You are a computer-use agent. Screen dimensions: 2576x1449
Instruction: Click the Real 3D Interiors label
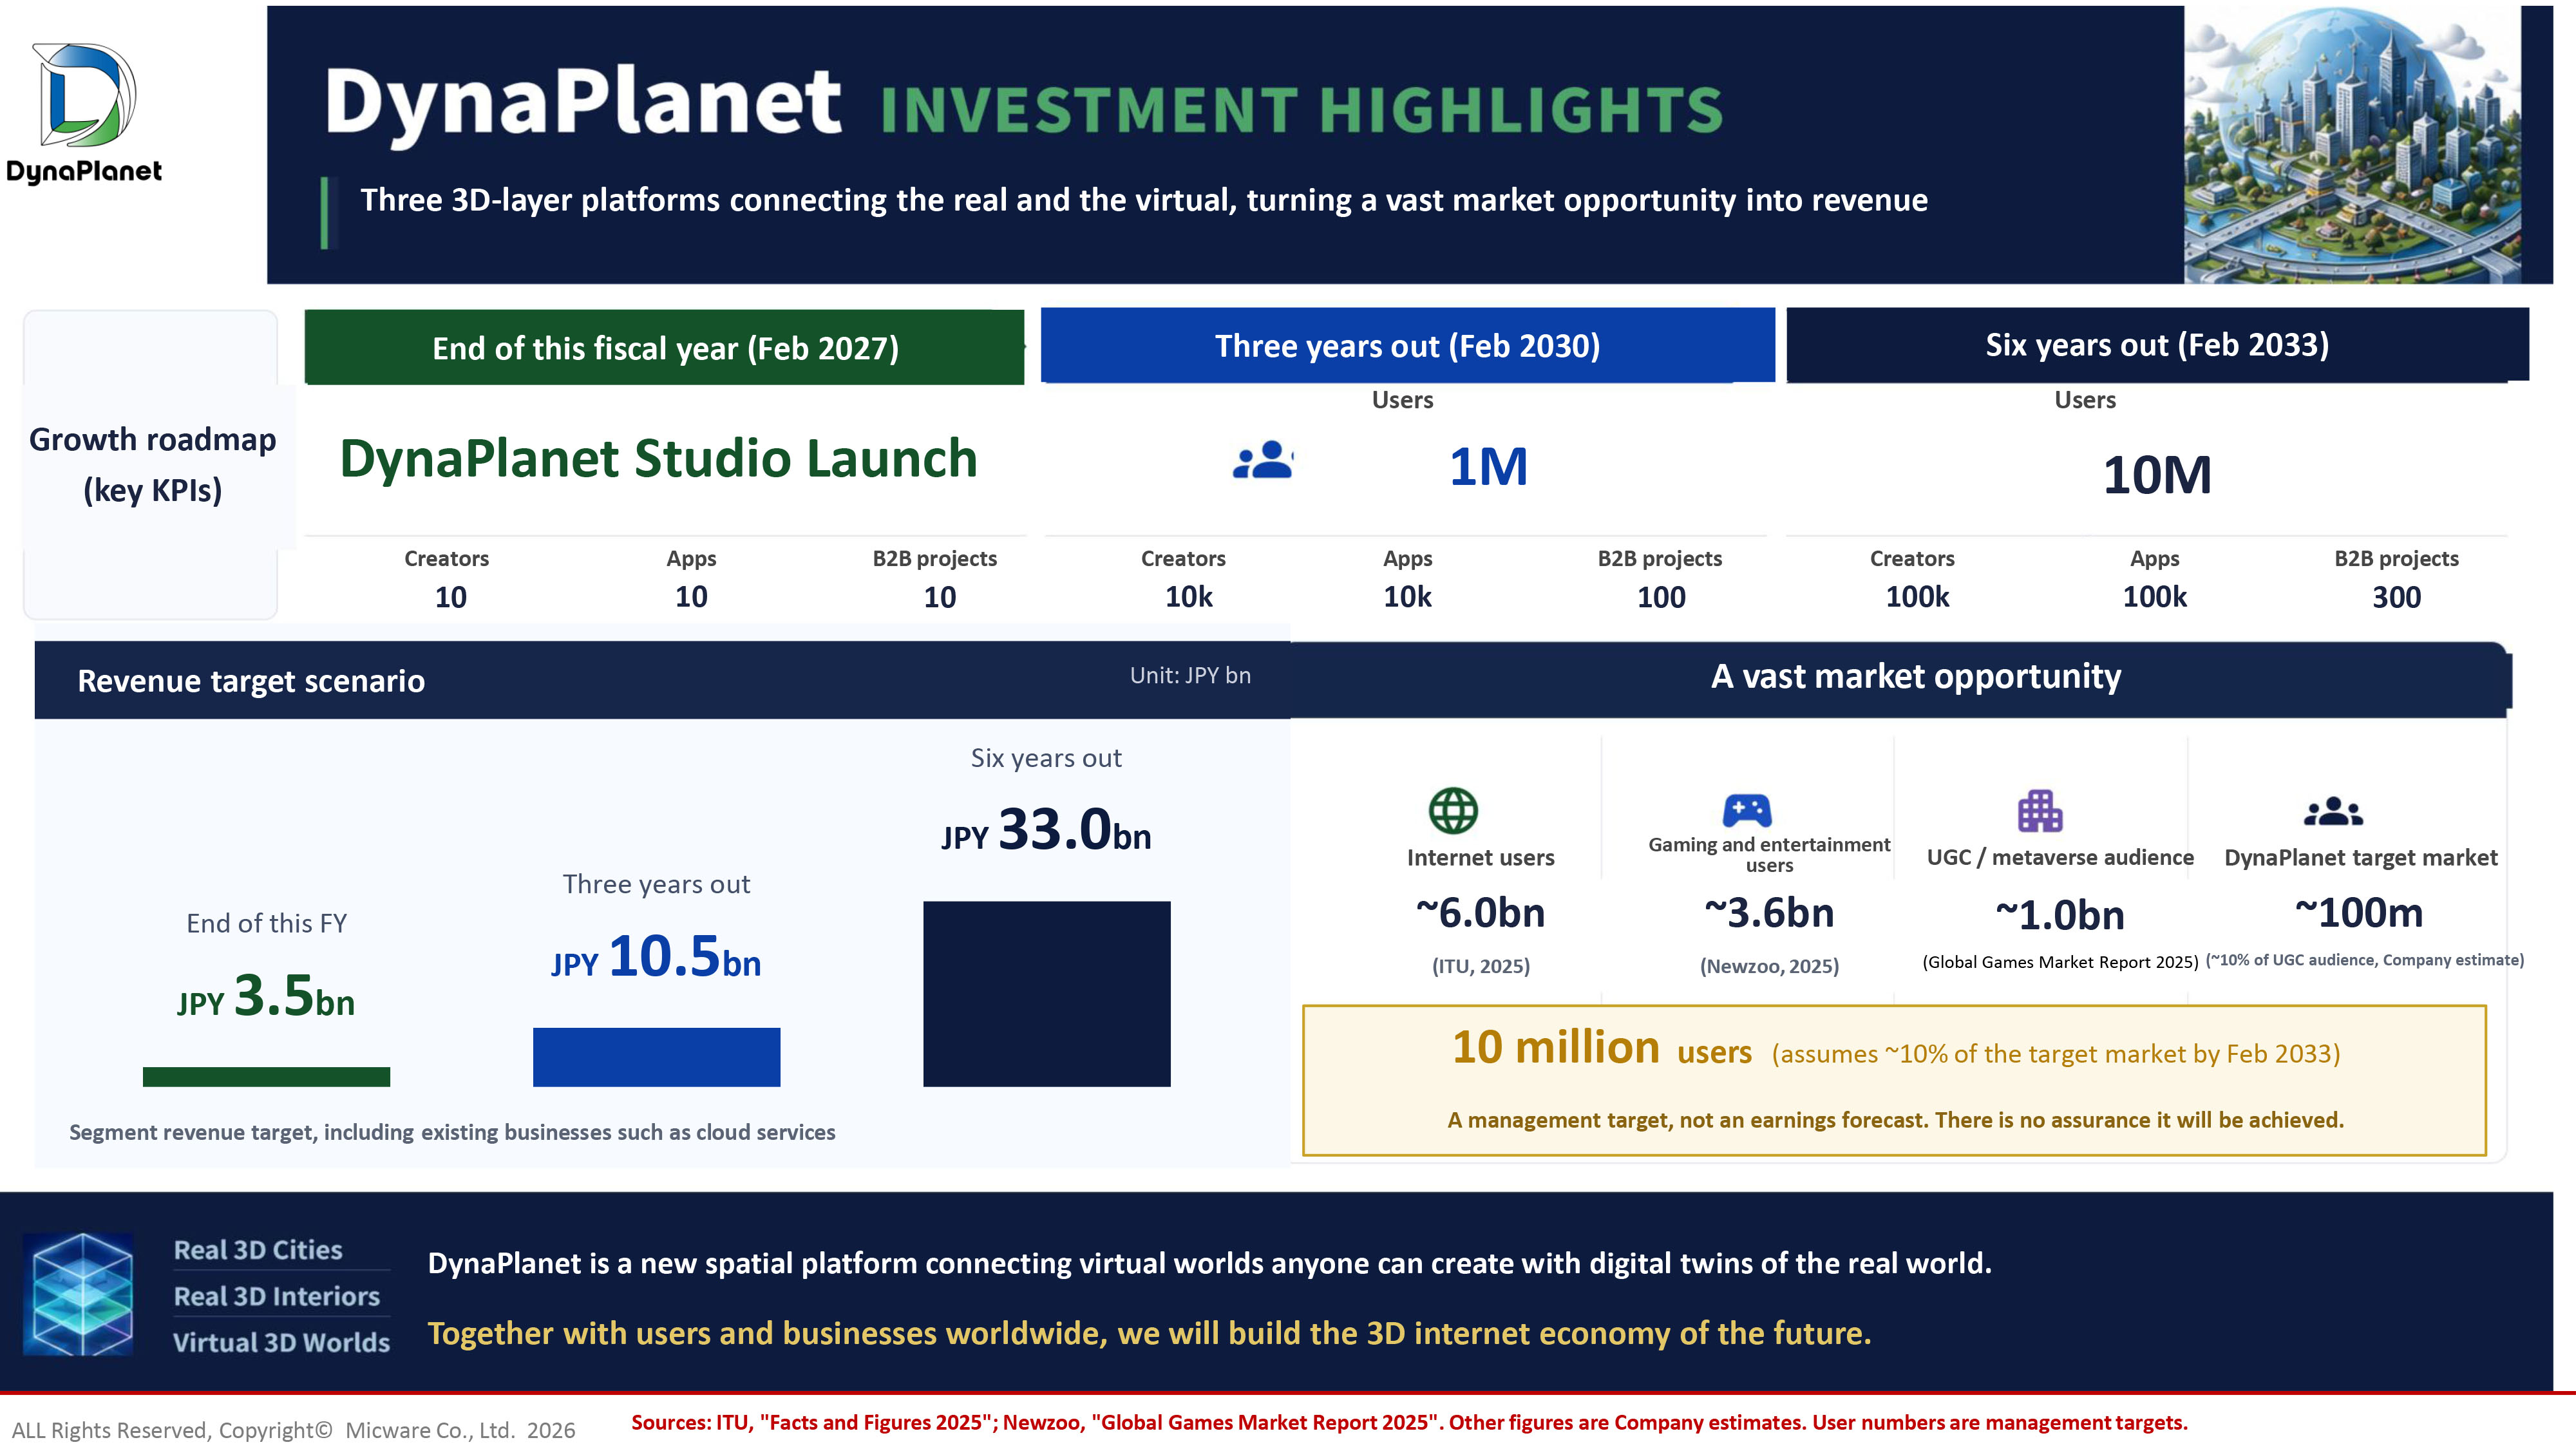277,1296
